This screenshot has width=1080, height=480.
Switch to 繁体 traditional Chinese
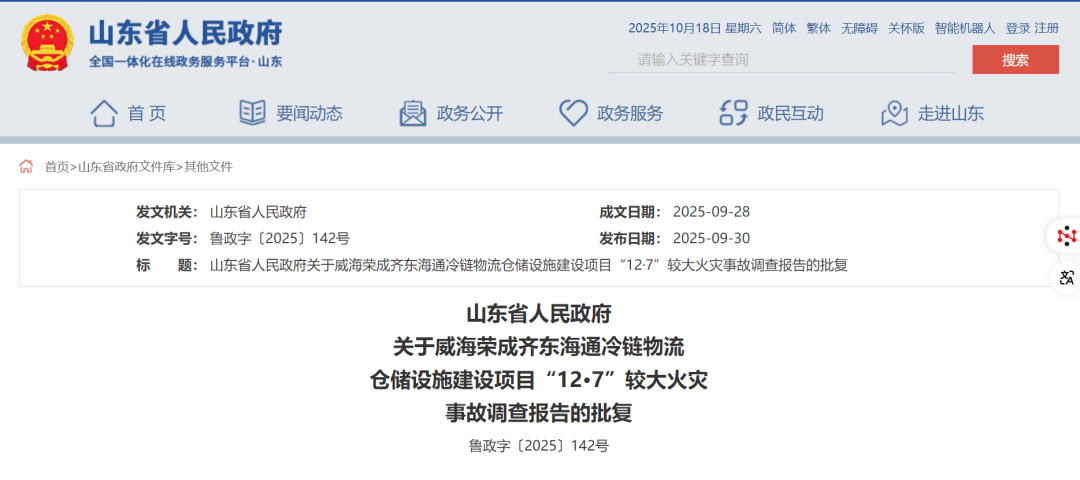(818, 28)
